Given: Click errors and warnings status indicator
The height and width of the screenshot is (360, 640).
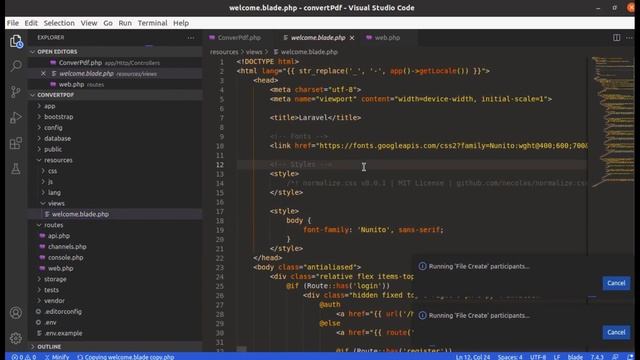Looking at the screenshot, I should pos(24,357).
